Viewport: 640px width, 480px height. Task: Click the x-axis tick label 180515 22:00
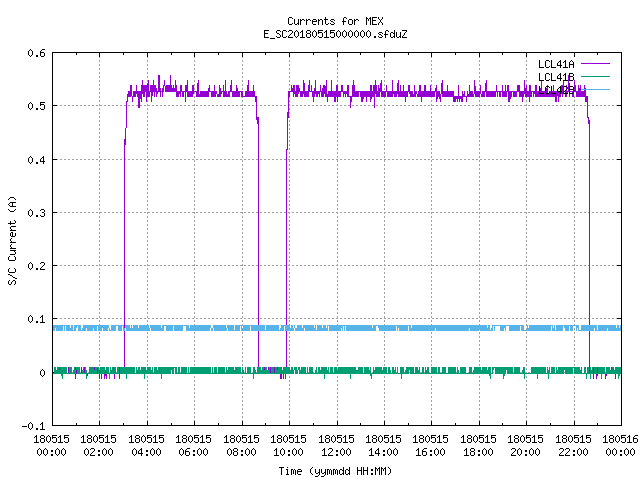(x=573, y=446)
